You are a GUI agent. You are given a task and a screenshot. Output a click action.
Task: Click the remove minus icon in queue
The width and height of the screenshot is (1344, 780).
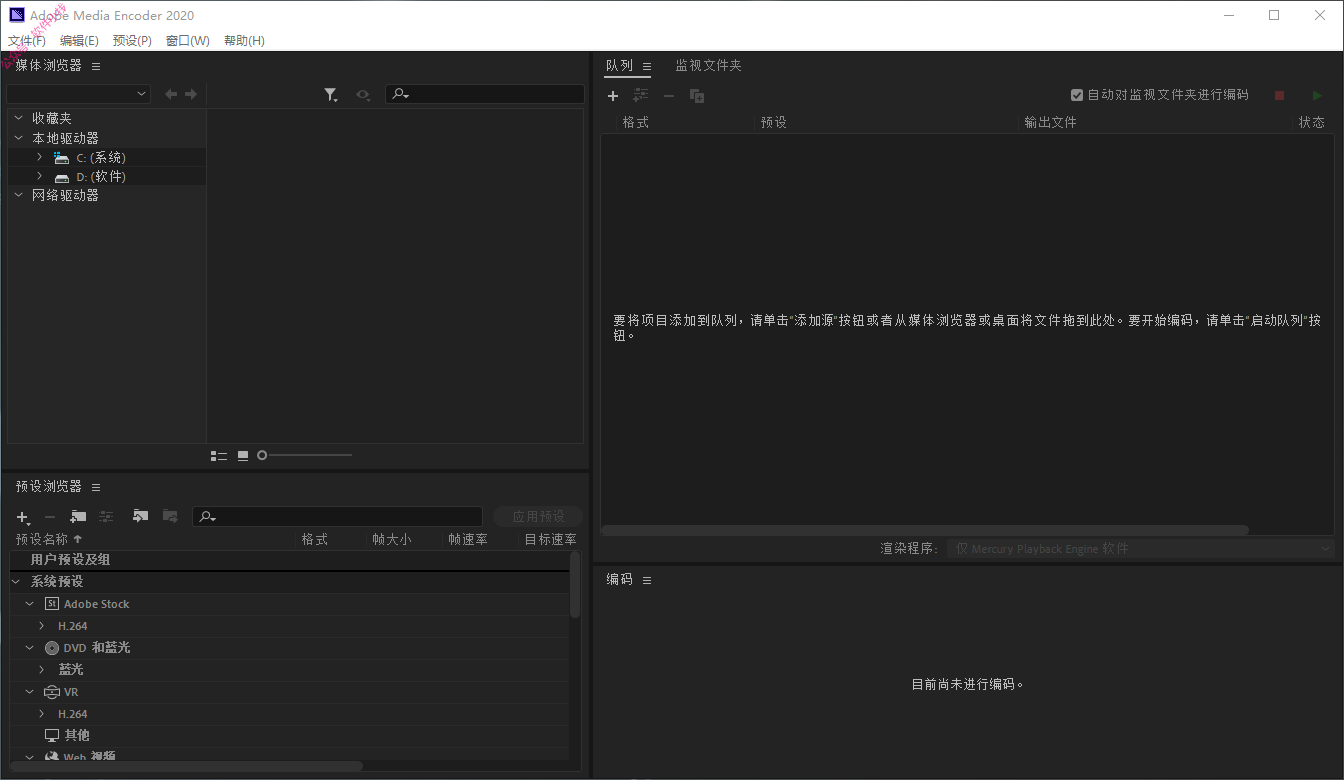click(x=669, y=96)
